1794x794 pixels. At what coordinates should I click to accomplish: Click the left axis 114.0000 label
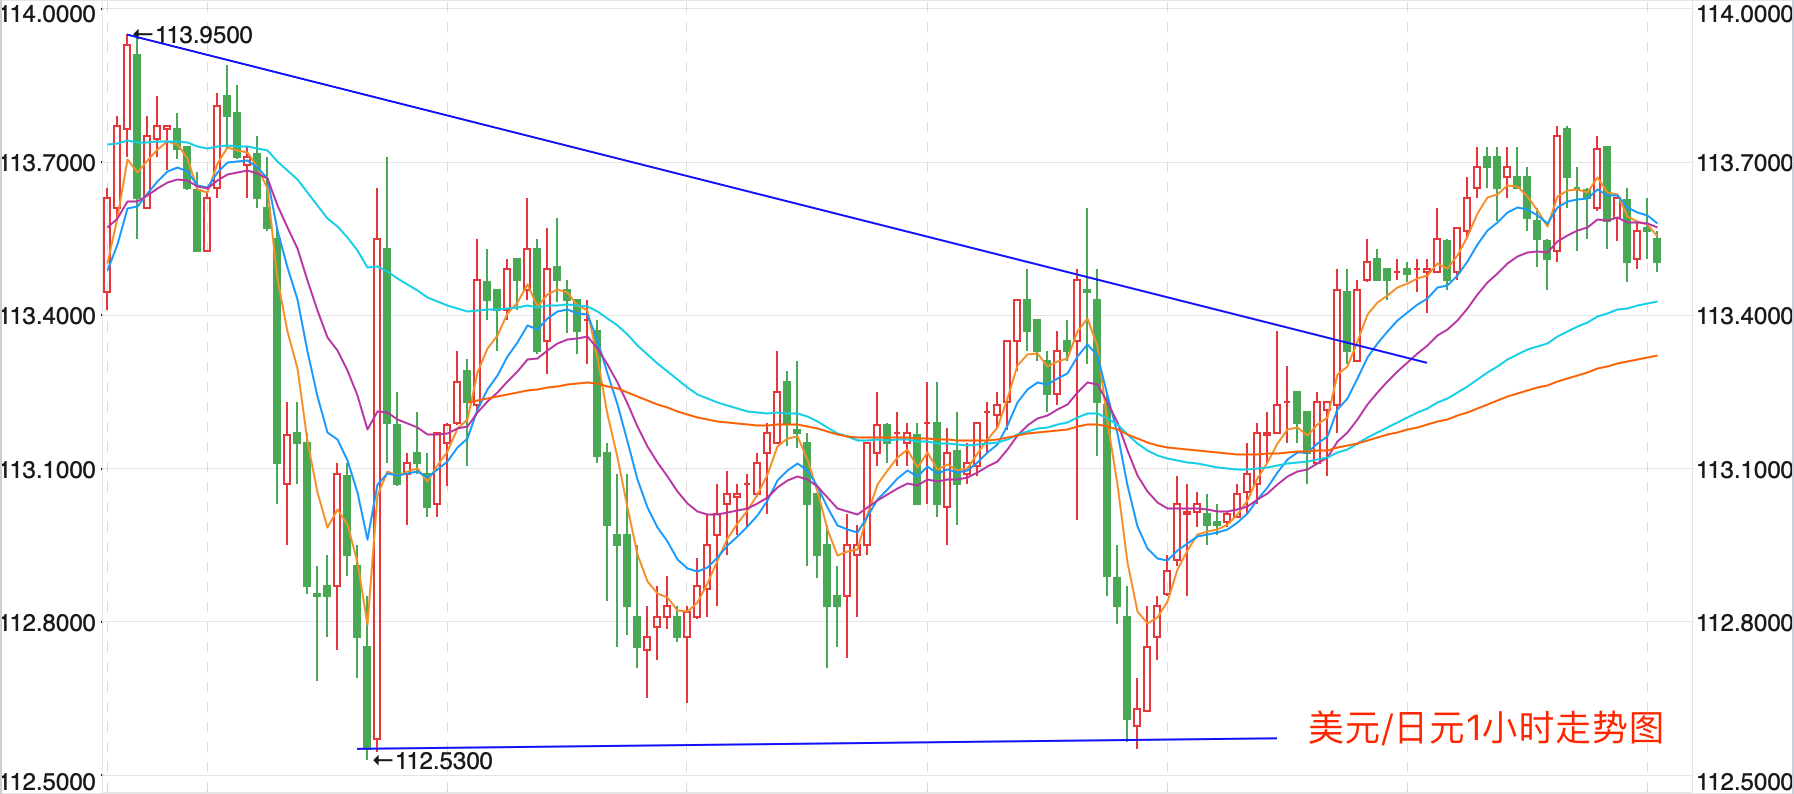pos(48,14)
